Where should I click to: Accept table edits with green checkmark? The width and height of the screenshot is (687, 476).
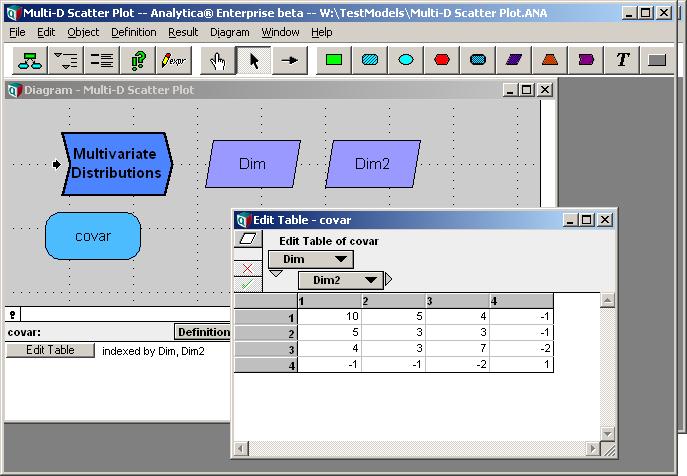248,284
